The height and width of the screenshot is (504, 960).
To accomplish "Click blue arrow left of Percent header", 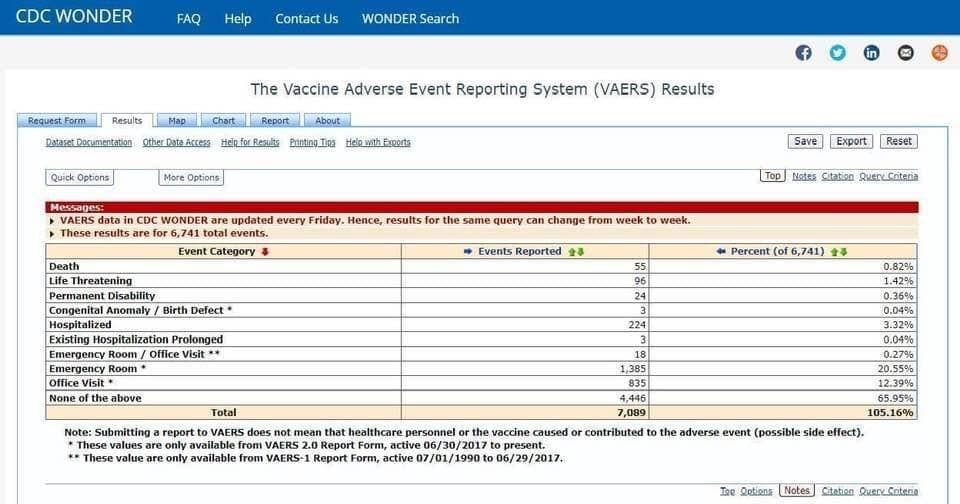I will pyautogui.click(x=721, y=252).
